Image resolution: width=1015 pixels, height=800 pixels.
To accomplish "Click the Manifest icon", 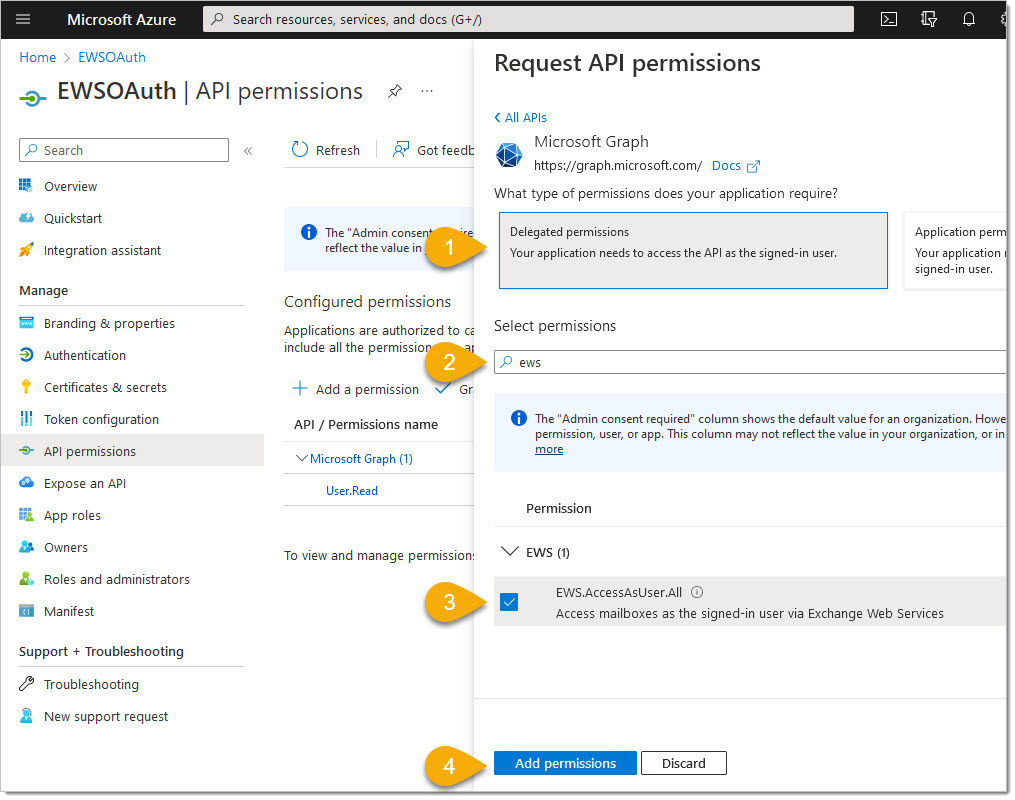I will coord(26,612).
